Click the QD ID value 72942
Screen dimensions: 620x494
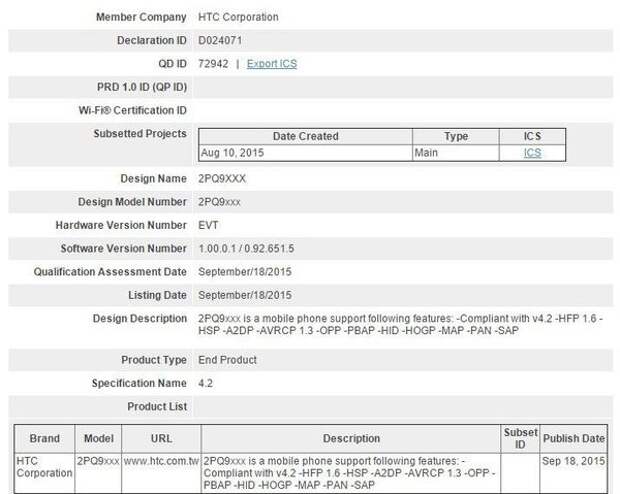[x=213, y=64]
